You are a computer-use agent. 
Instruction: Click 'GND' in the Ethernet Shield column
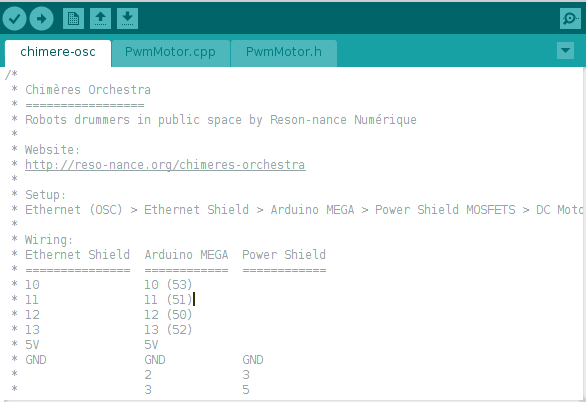[x=36, y=359]
